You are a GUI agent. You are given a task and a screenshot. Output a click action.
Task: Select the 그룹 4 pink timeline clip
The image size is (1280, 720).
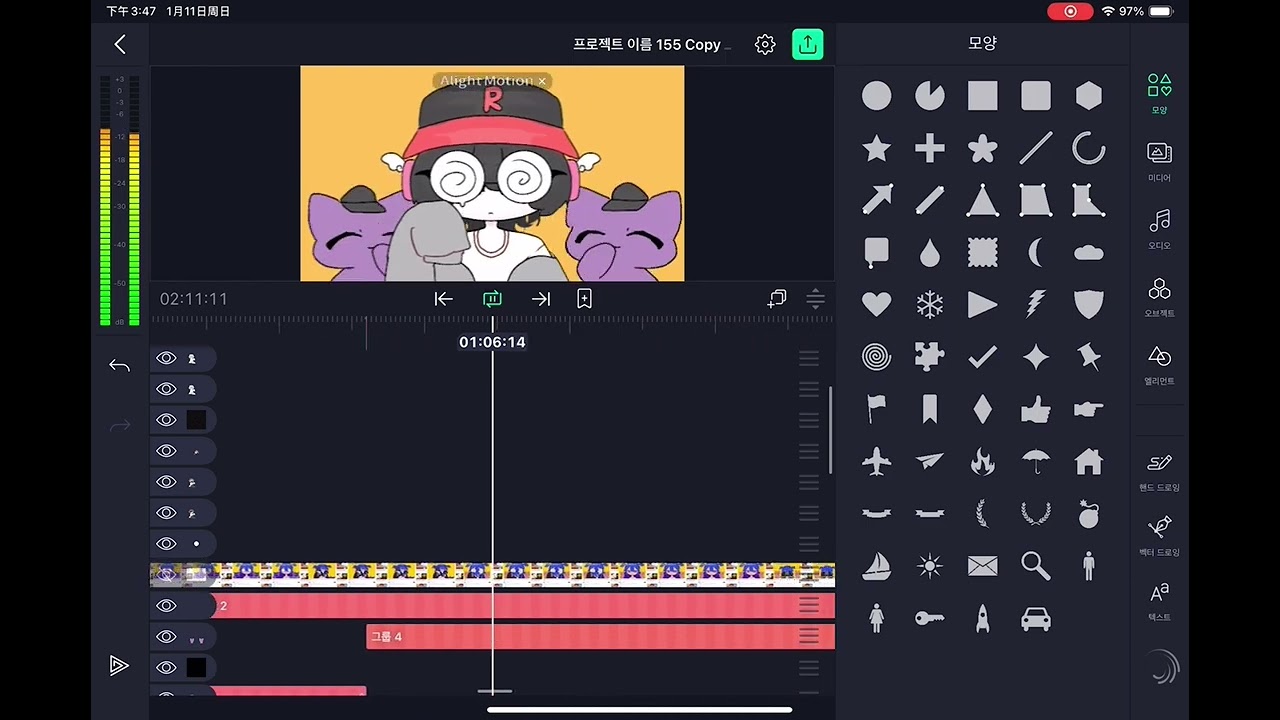tap(600, 636)
